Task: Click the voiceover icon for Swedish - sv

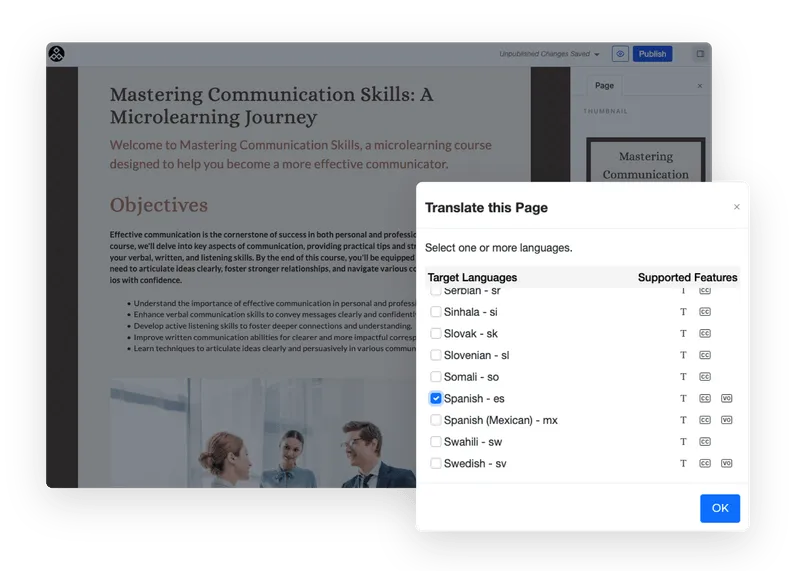Action: 727,463
